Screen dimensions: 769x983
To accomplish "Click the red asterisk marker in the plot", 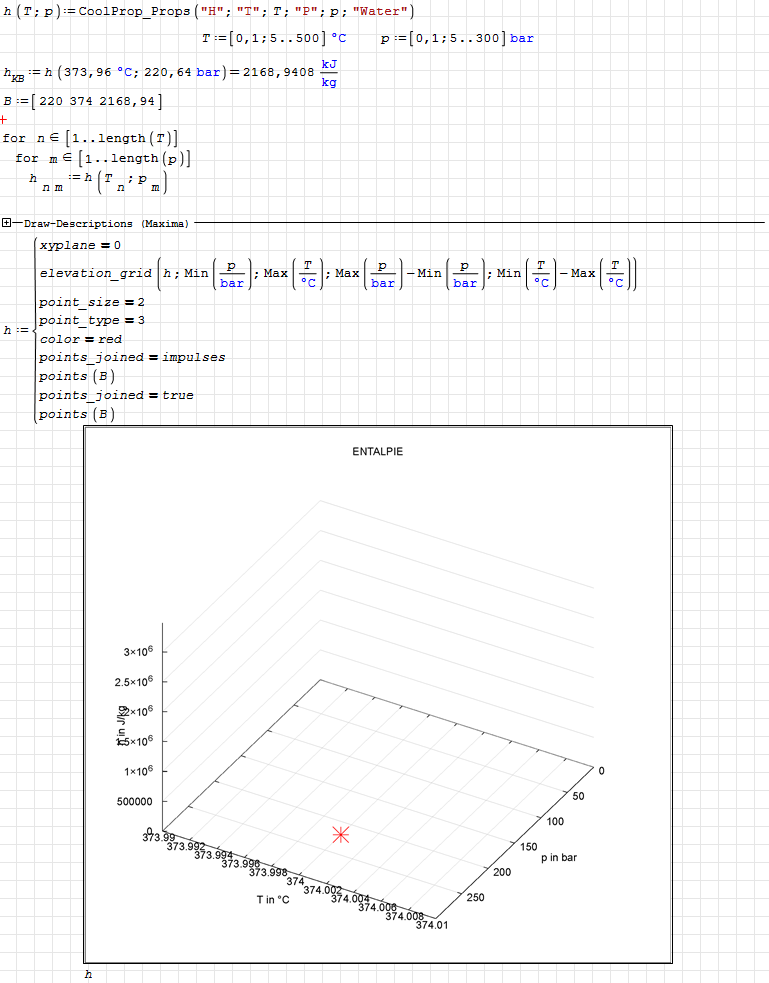I will [x=341, y=835].
